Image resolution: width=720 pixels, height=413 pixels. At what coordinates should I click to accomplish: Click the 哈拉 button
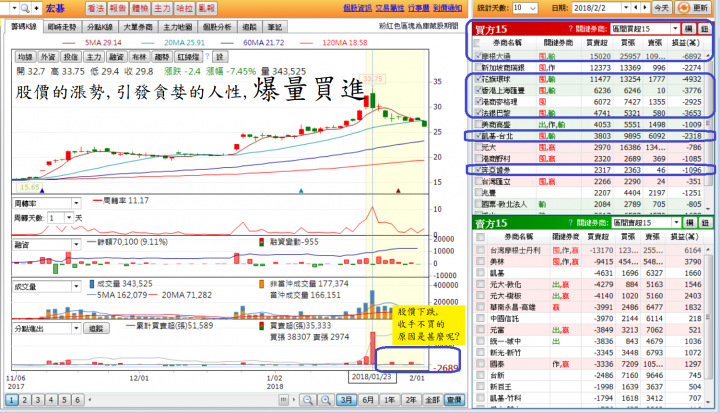pos(184,8)
